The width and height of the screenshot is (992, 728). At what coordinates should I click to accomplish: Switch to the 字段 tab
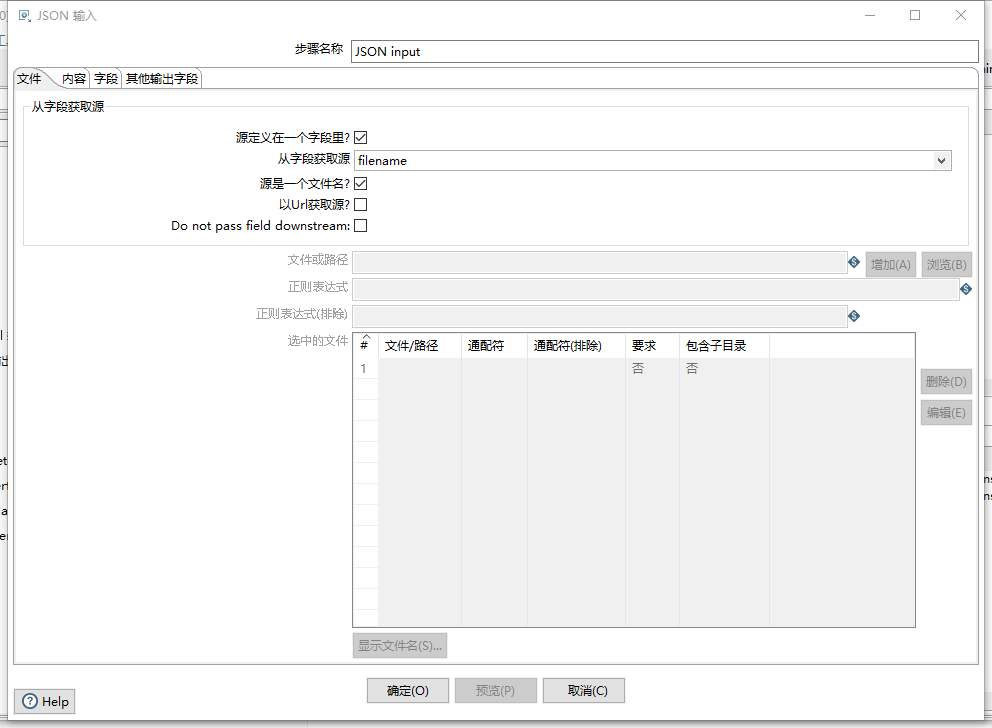point(105,77)
